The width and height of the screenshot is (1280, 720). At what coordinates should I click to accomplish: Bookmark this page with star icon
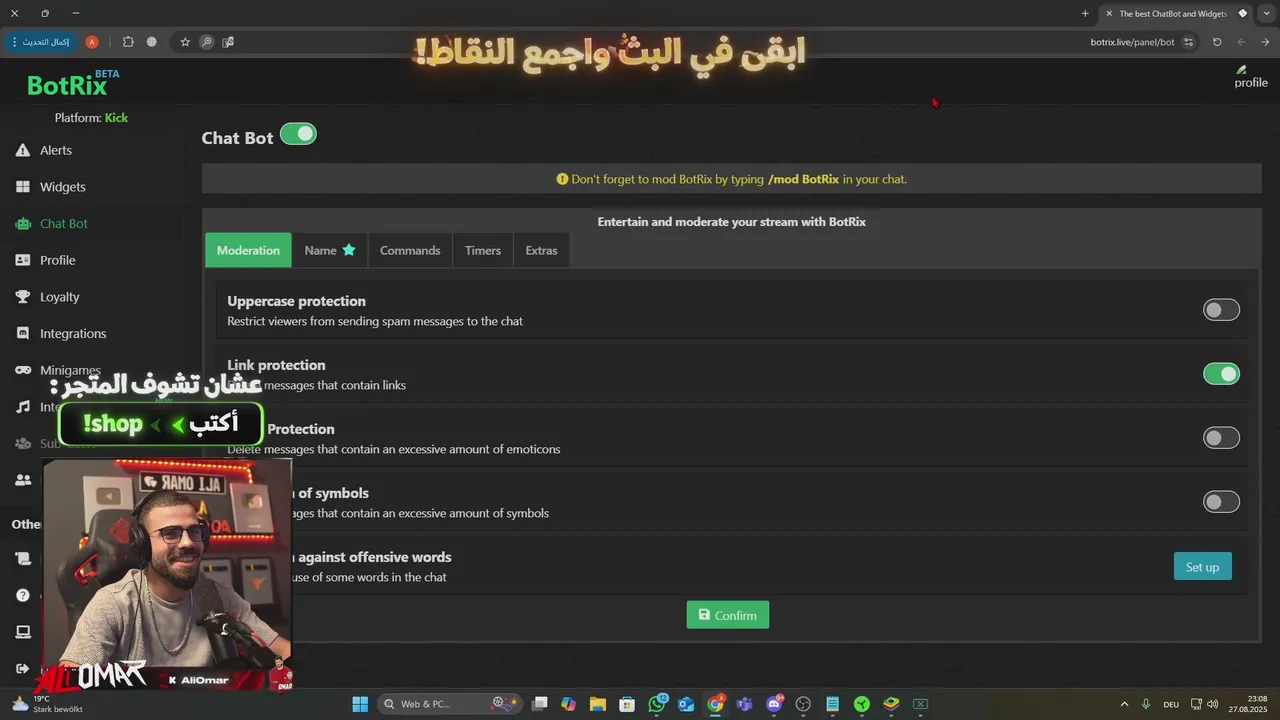click(x=185, y=42)
